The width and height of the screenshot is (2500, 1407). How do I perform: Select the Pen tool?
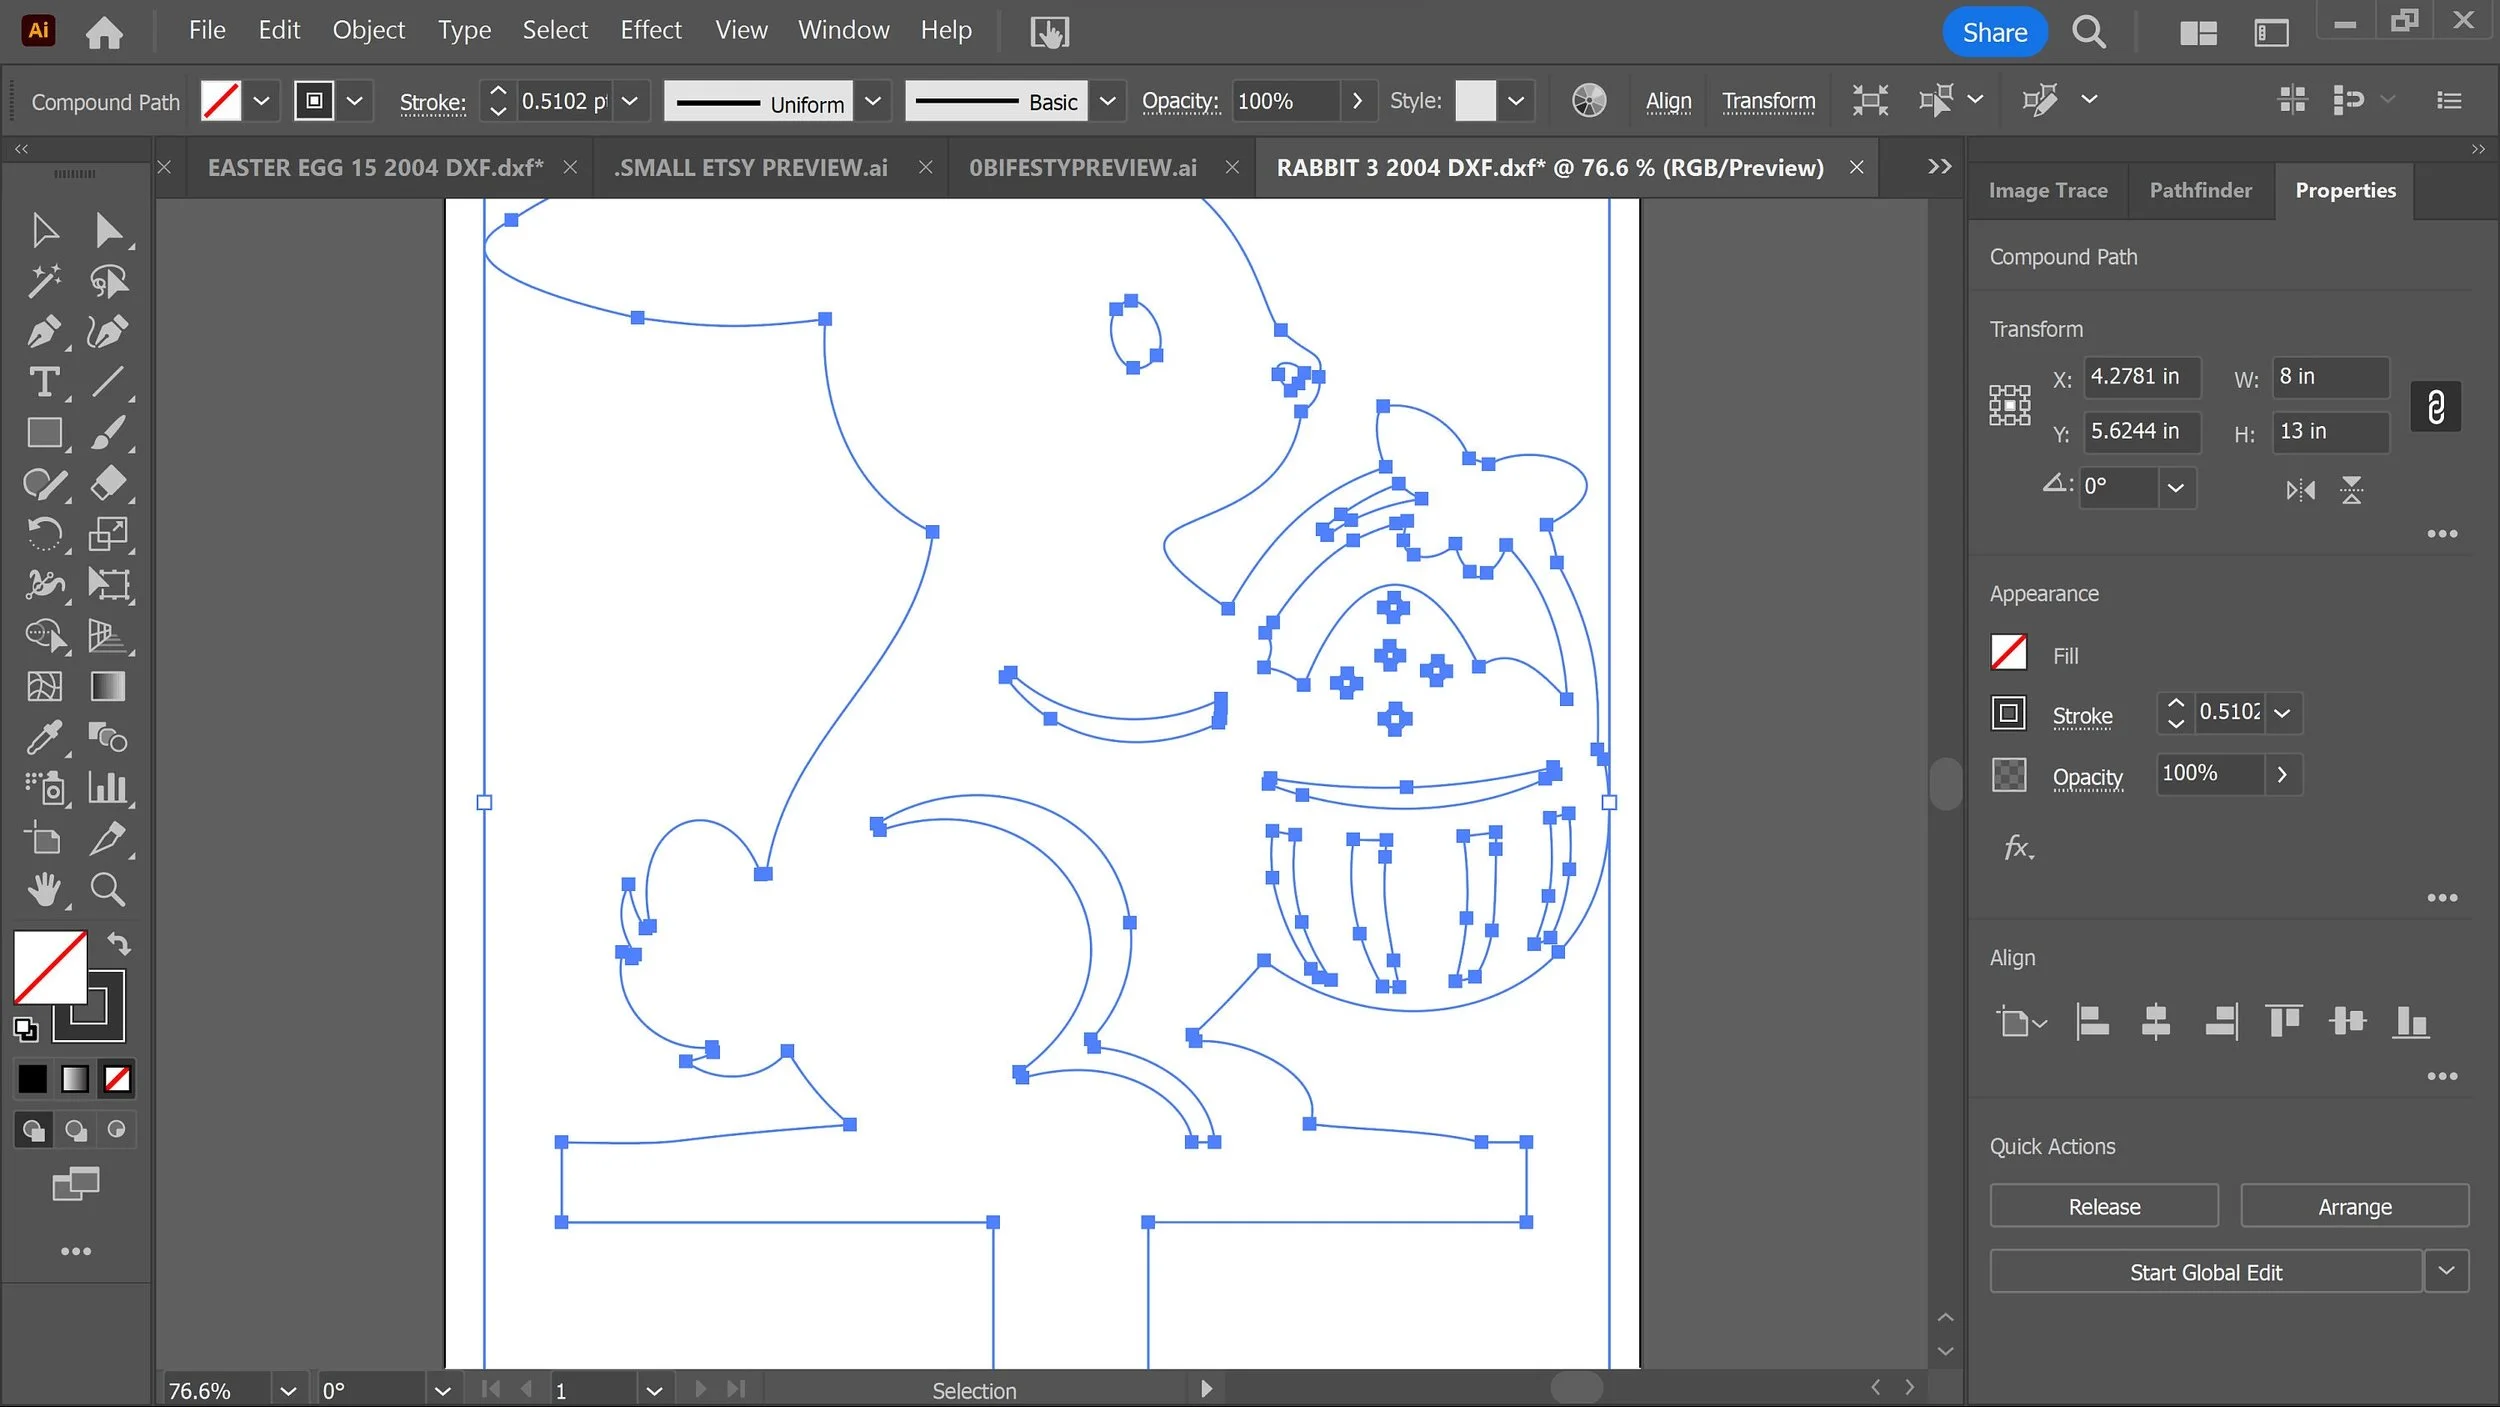coord(44,332)
